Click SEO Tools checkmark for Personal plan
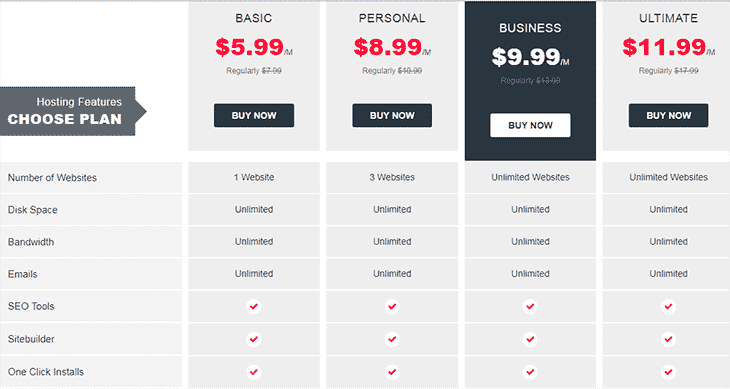The height and width of the screenshot is (389, 730). 392,307
